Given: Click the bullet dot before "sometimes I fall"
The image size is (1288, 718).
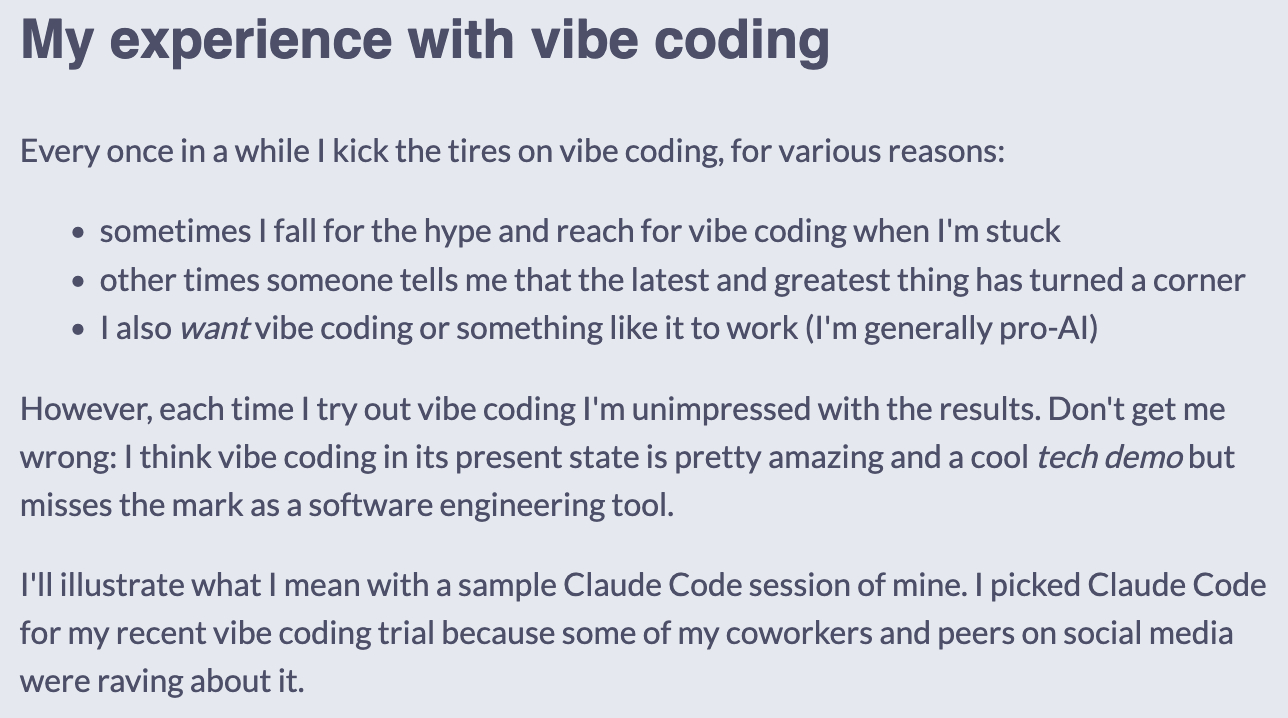Looking at the screenshot, I should coord(78,233).
